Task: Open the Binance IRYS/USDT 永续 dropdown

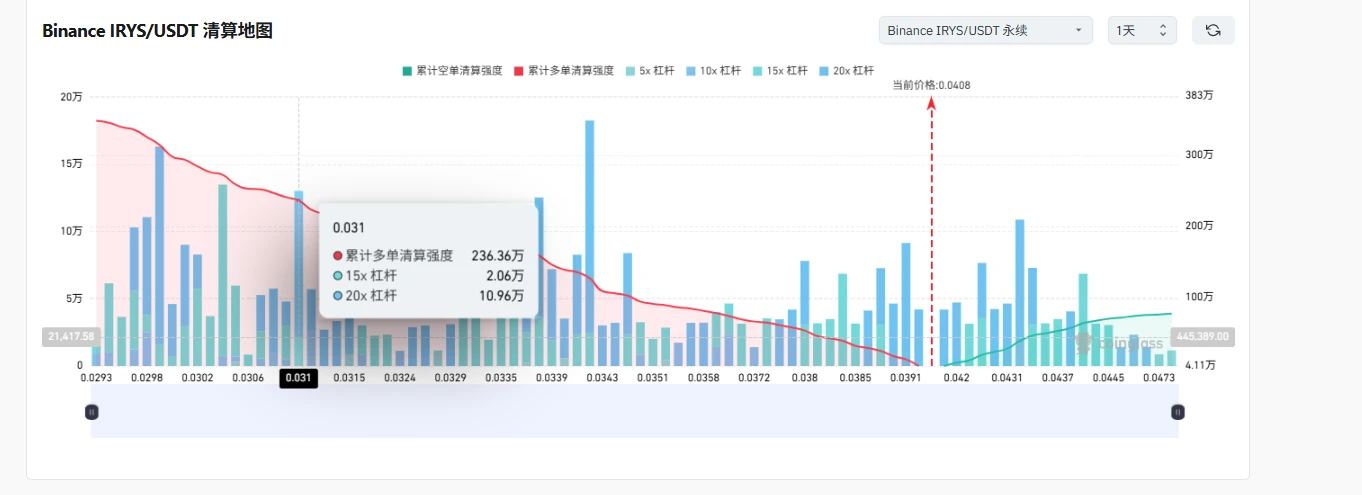Action: [985, 31]
